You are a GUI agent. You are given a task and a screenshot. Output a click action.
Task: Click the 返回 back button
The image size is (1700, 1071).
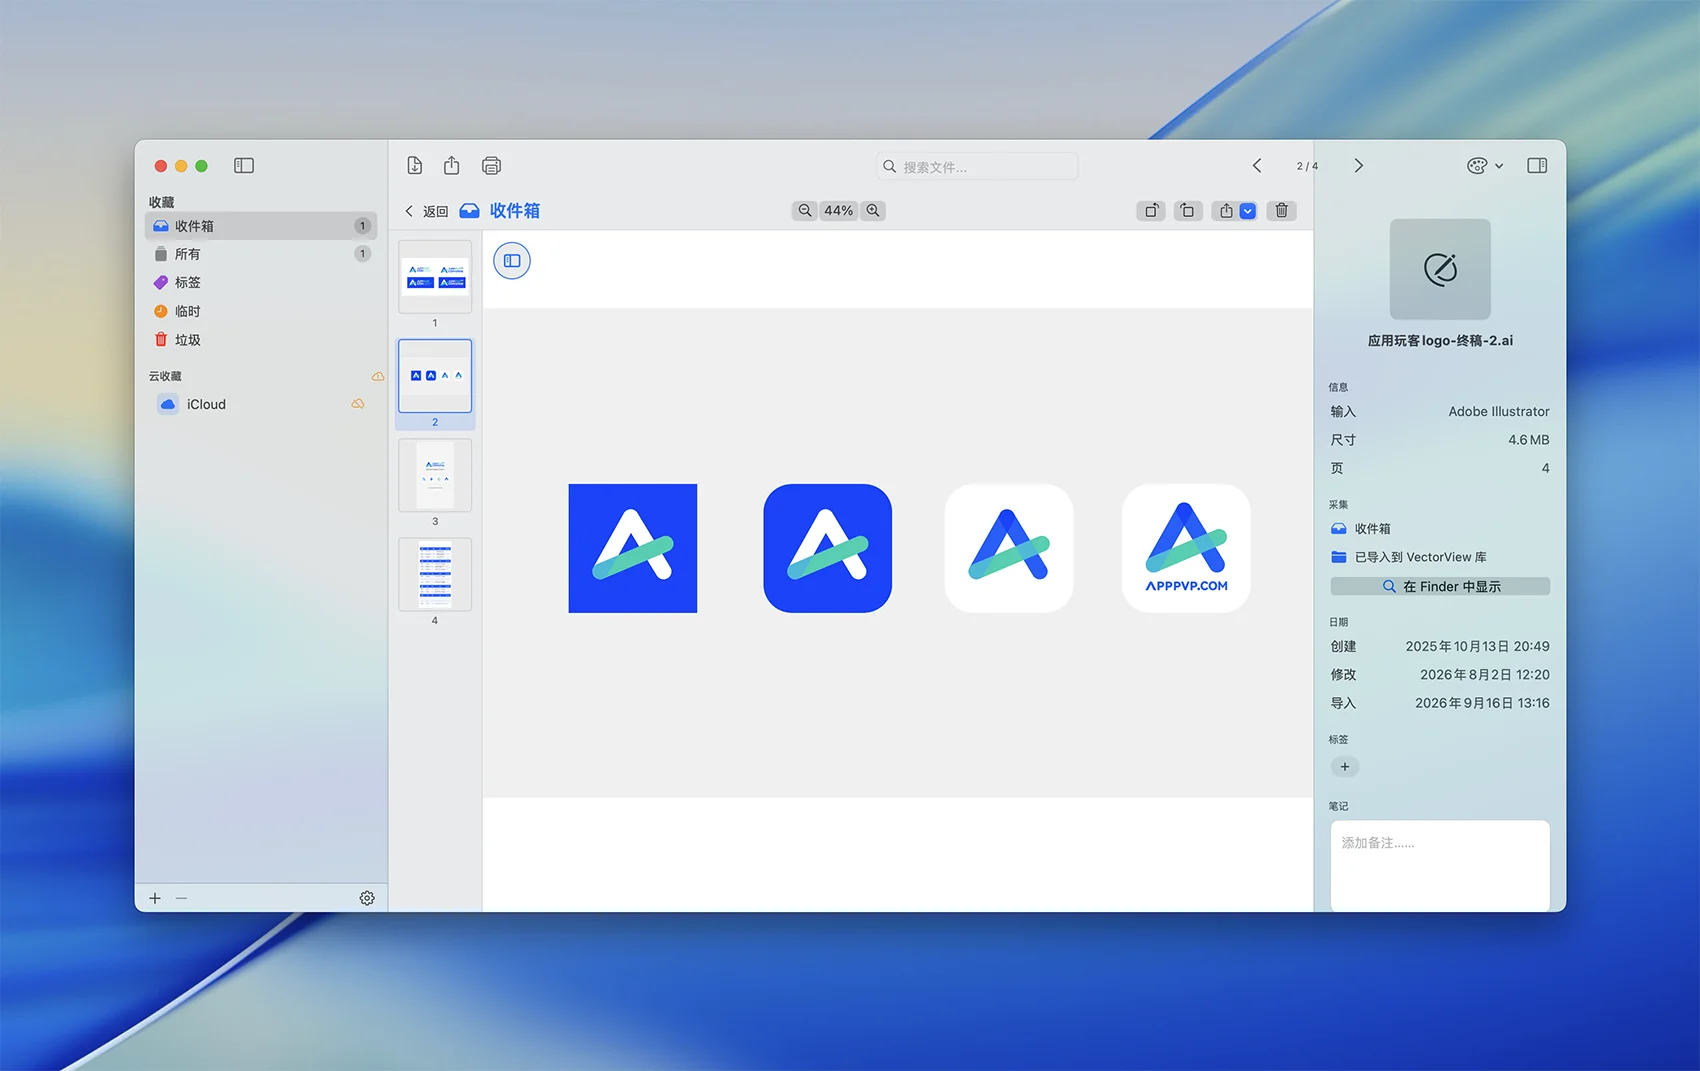click(x=427, y=211)
